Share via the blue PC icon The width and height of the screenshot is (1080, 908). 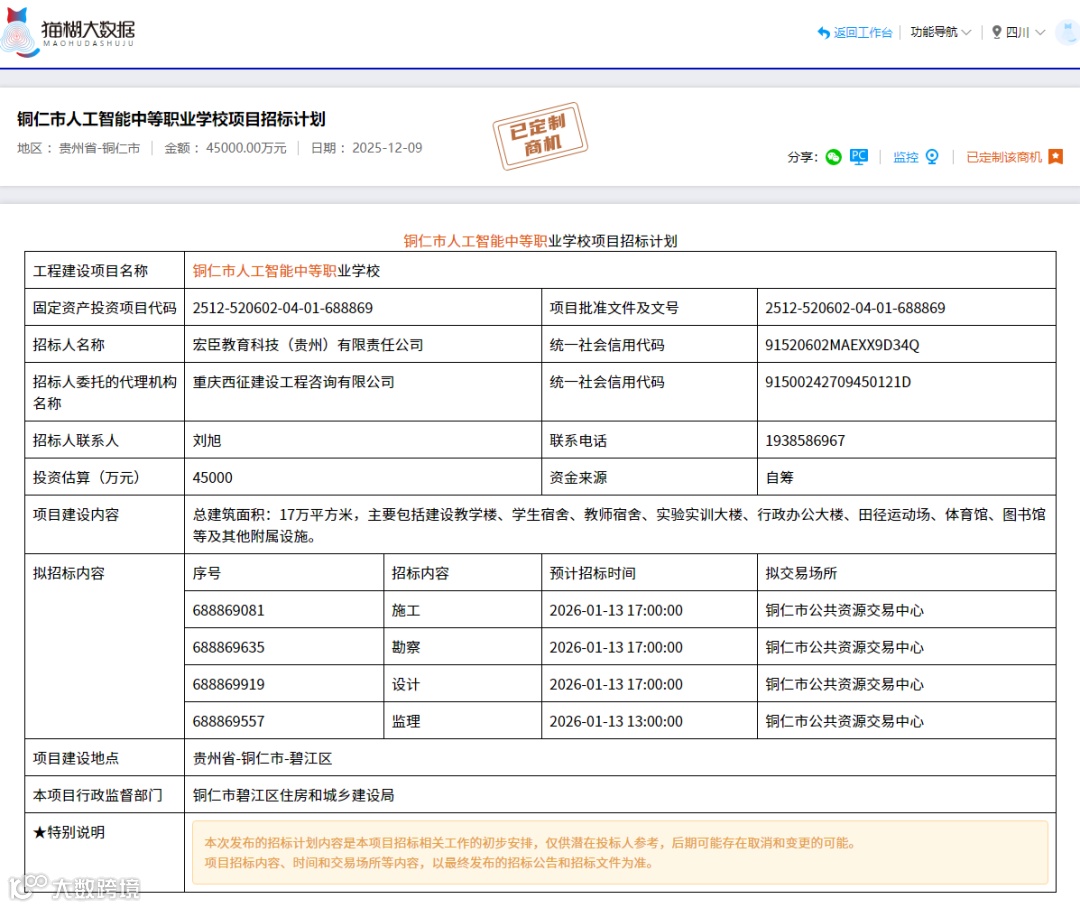click(859, 157)
